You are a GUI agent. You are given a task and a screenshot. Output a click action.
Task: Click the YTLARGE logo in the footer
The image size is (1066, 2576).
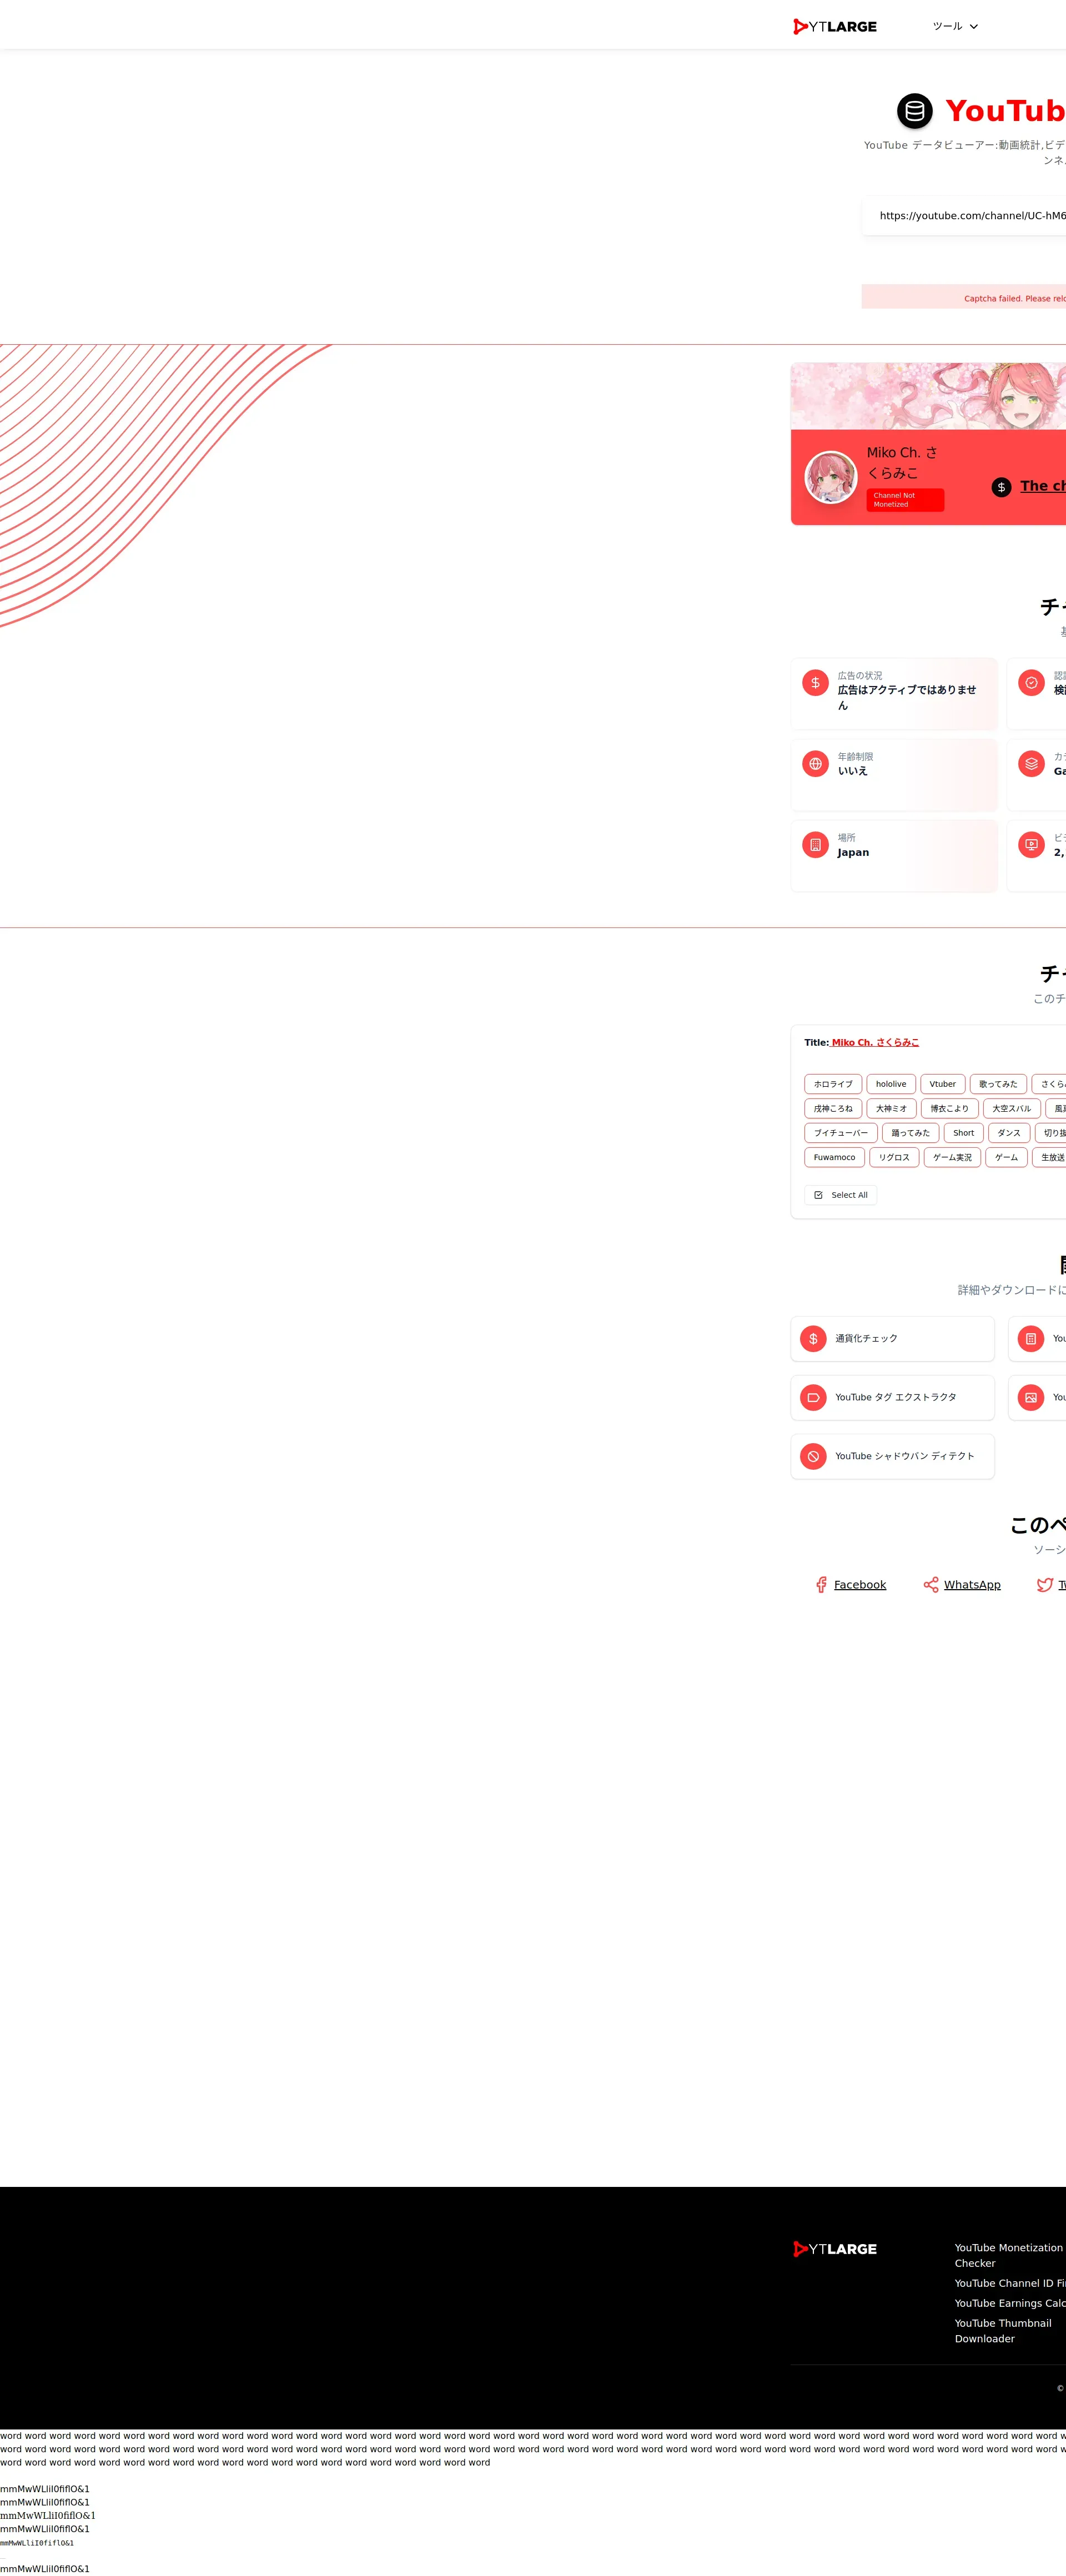[835, 2249]
